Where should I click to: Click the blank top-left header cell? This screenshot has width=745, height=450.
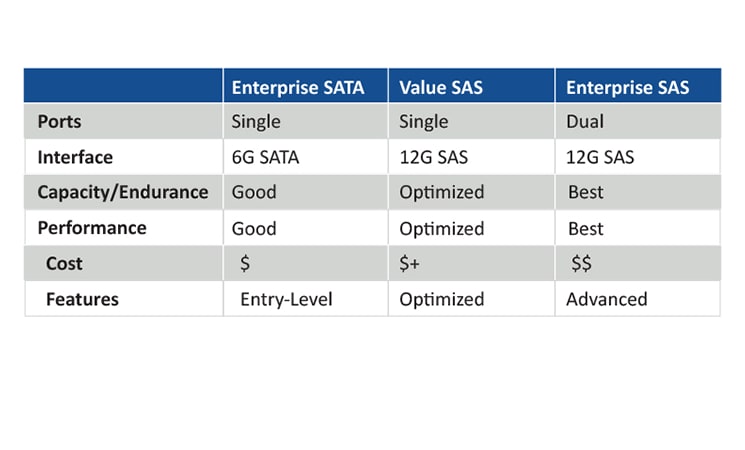tap(123, 86)
